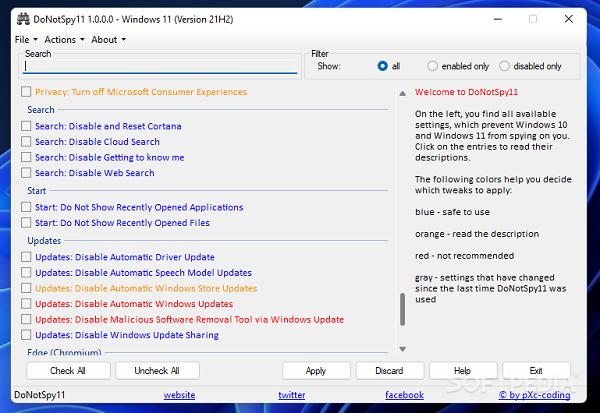This screenshot has height=413, width=600.
Task: Click the 'blue - safe to use' text
Action: tap(452, 212)
